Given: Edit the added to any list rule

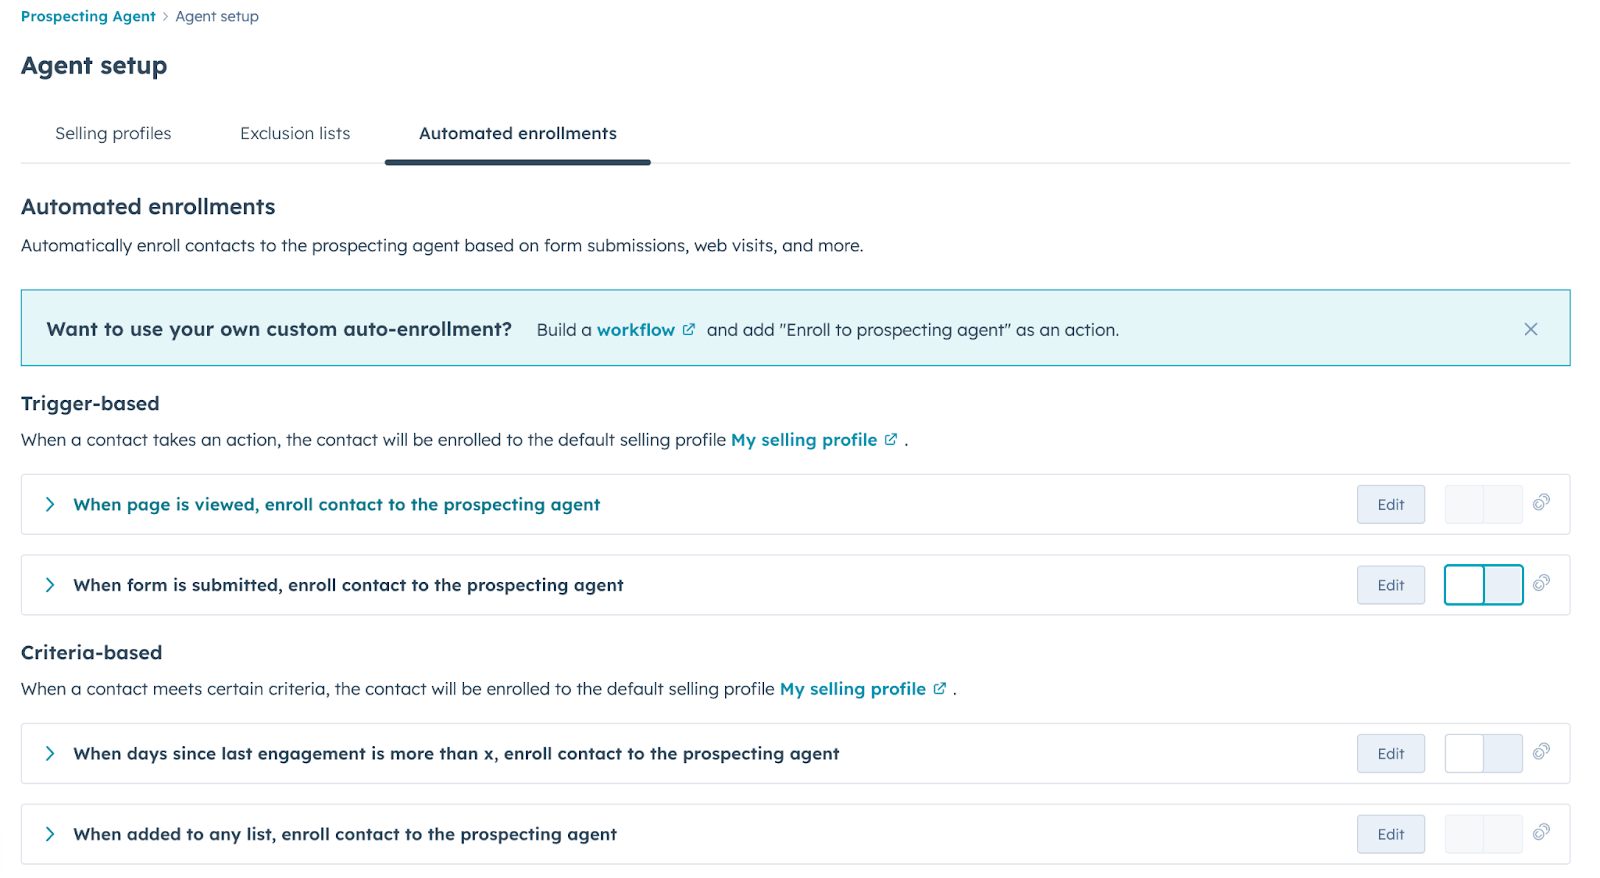Looking at the screenshot, I should [1390, 834].
